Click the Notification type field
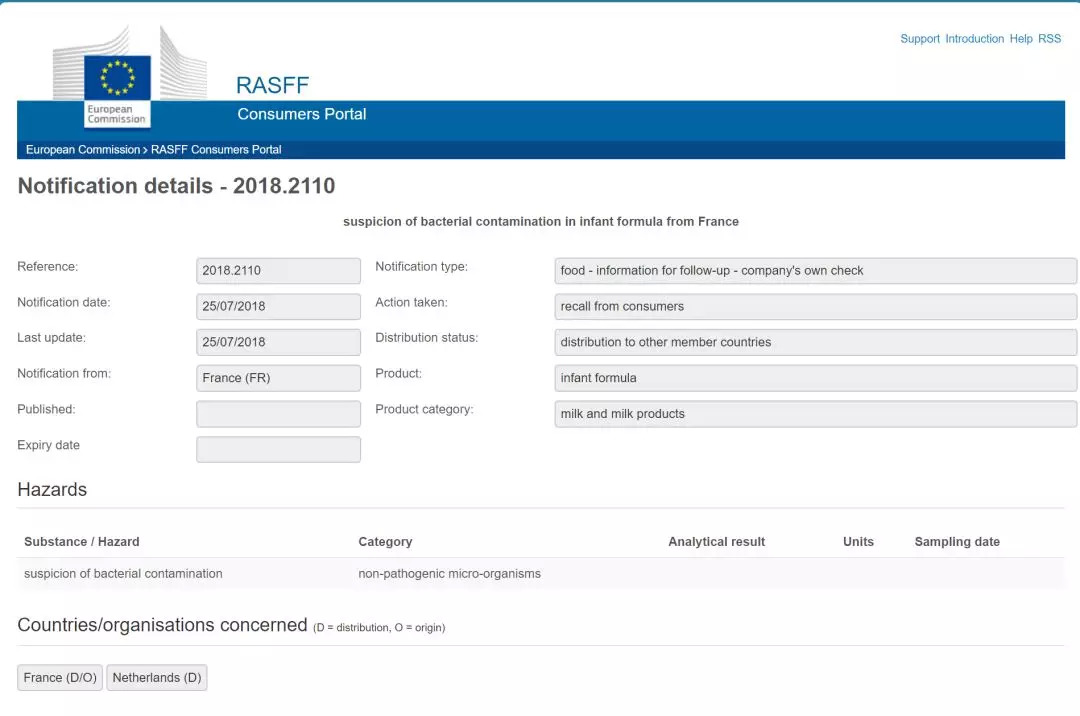This screenshot has width=1080, height=716. point(816,271)
